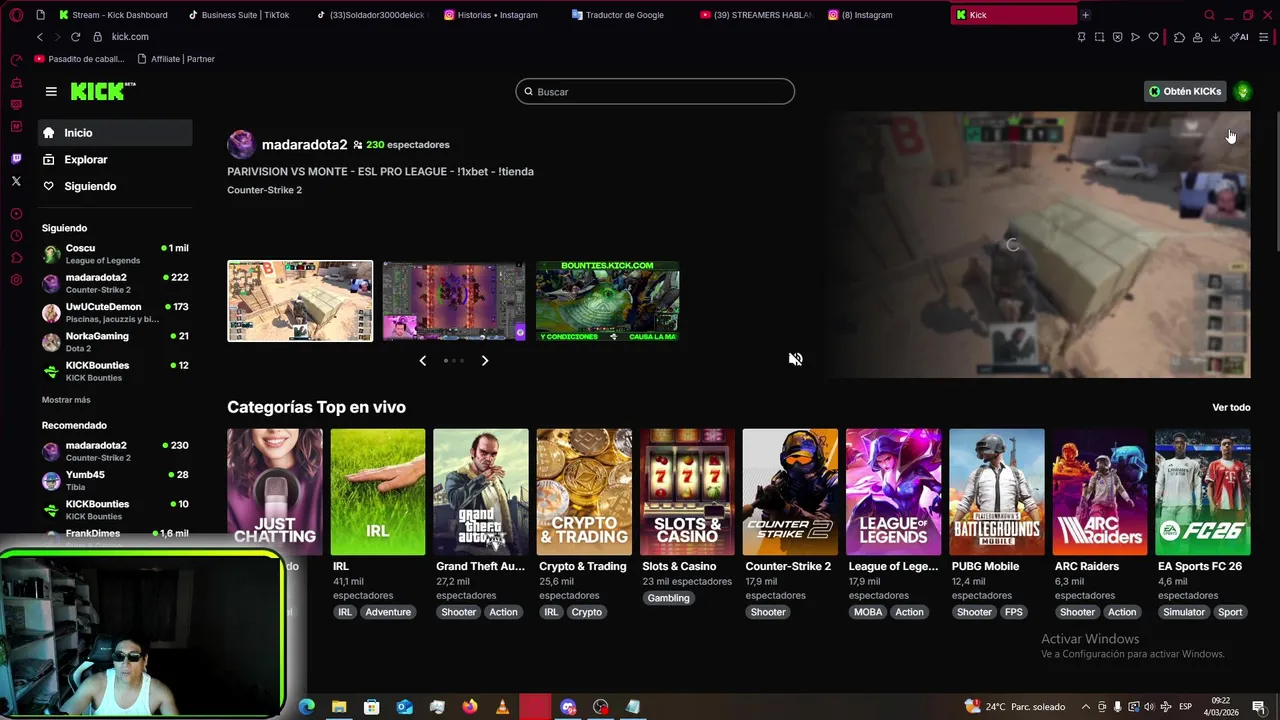
Task: Open Firefox from the Windows taskbar
Action: (470, 707)
